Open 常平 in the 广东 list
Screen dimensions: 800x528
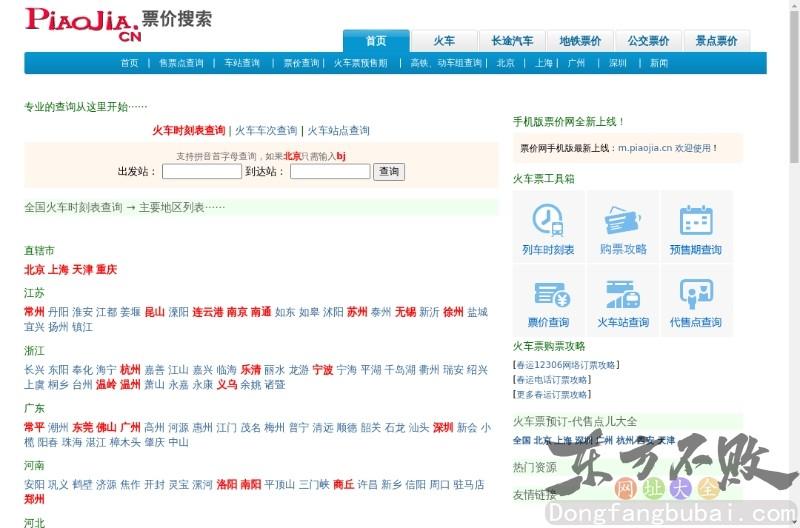coord(34,428)
